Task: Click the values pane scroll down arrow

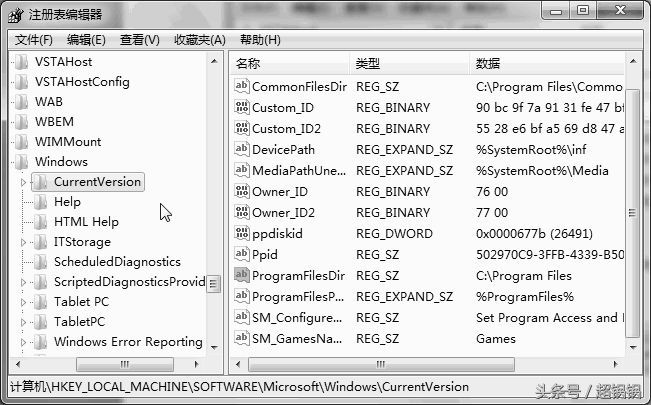Action: click(x=633, y=347)
